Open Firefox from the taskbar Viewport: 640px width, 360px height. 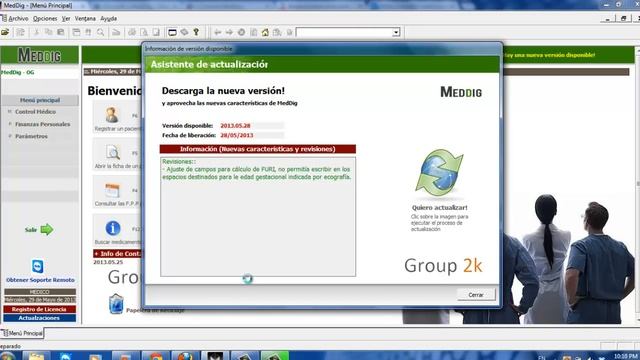click(185, 356)
